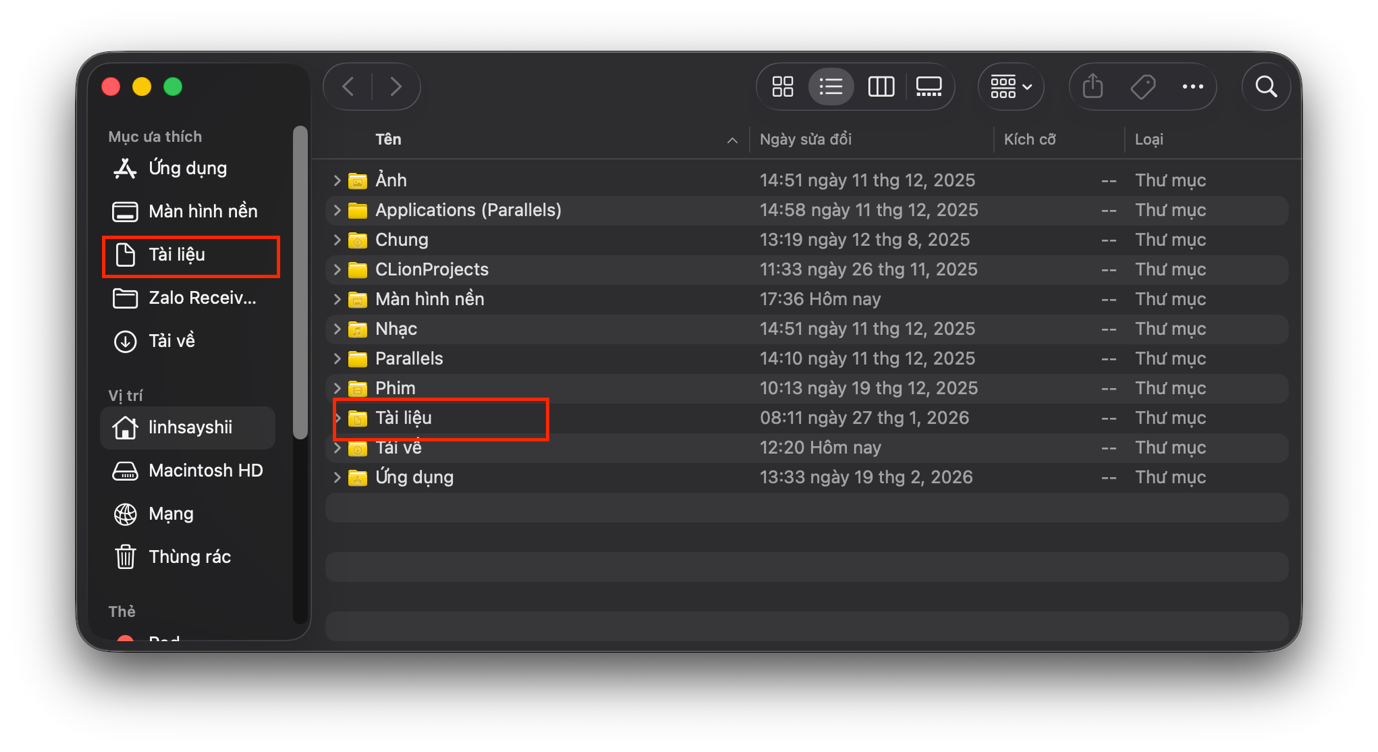Open Tài về in the sidebar

(188, 341)
